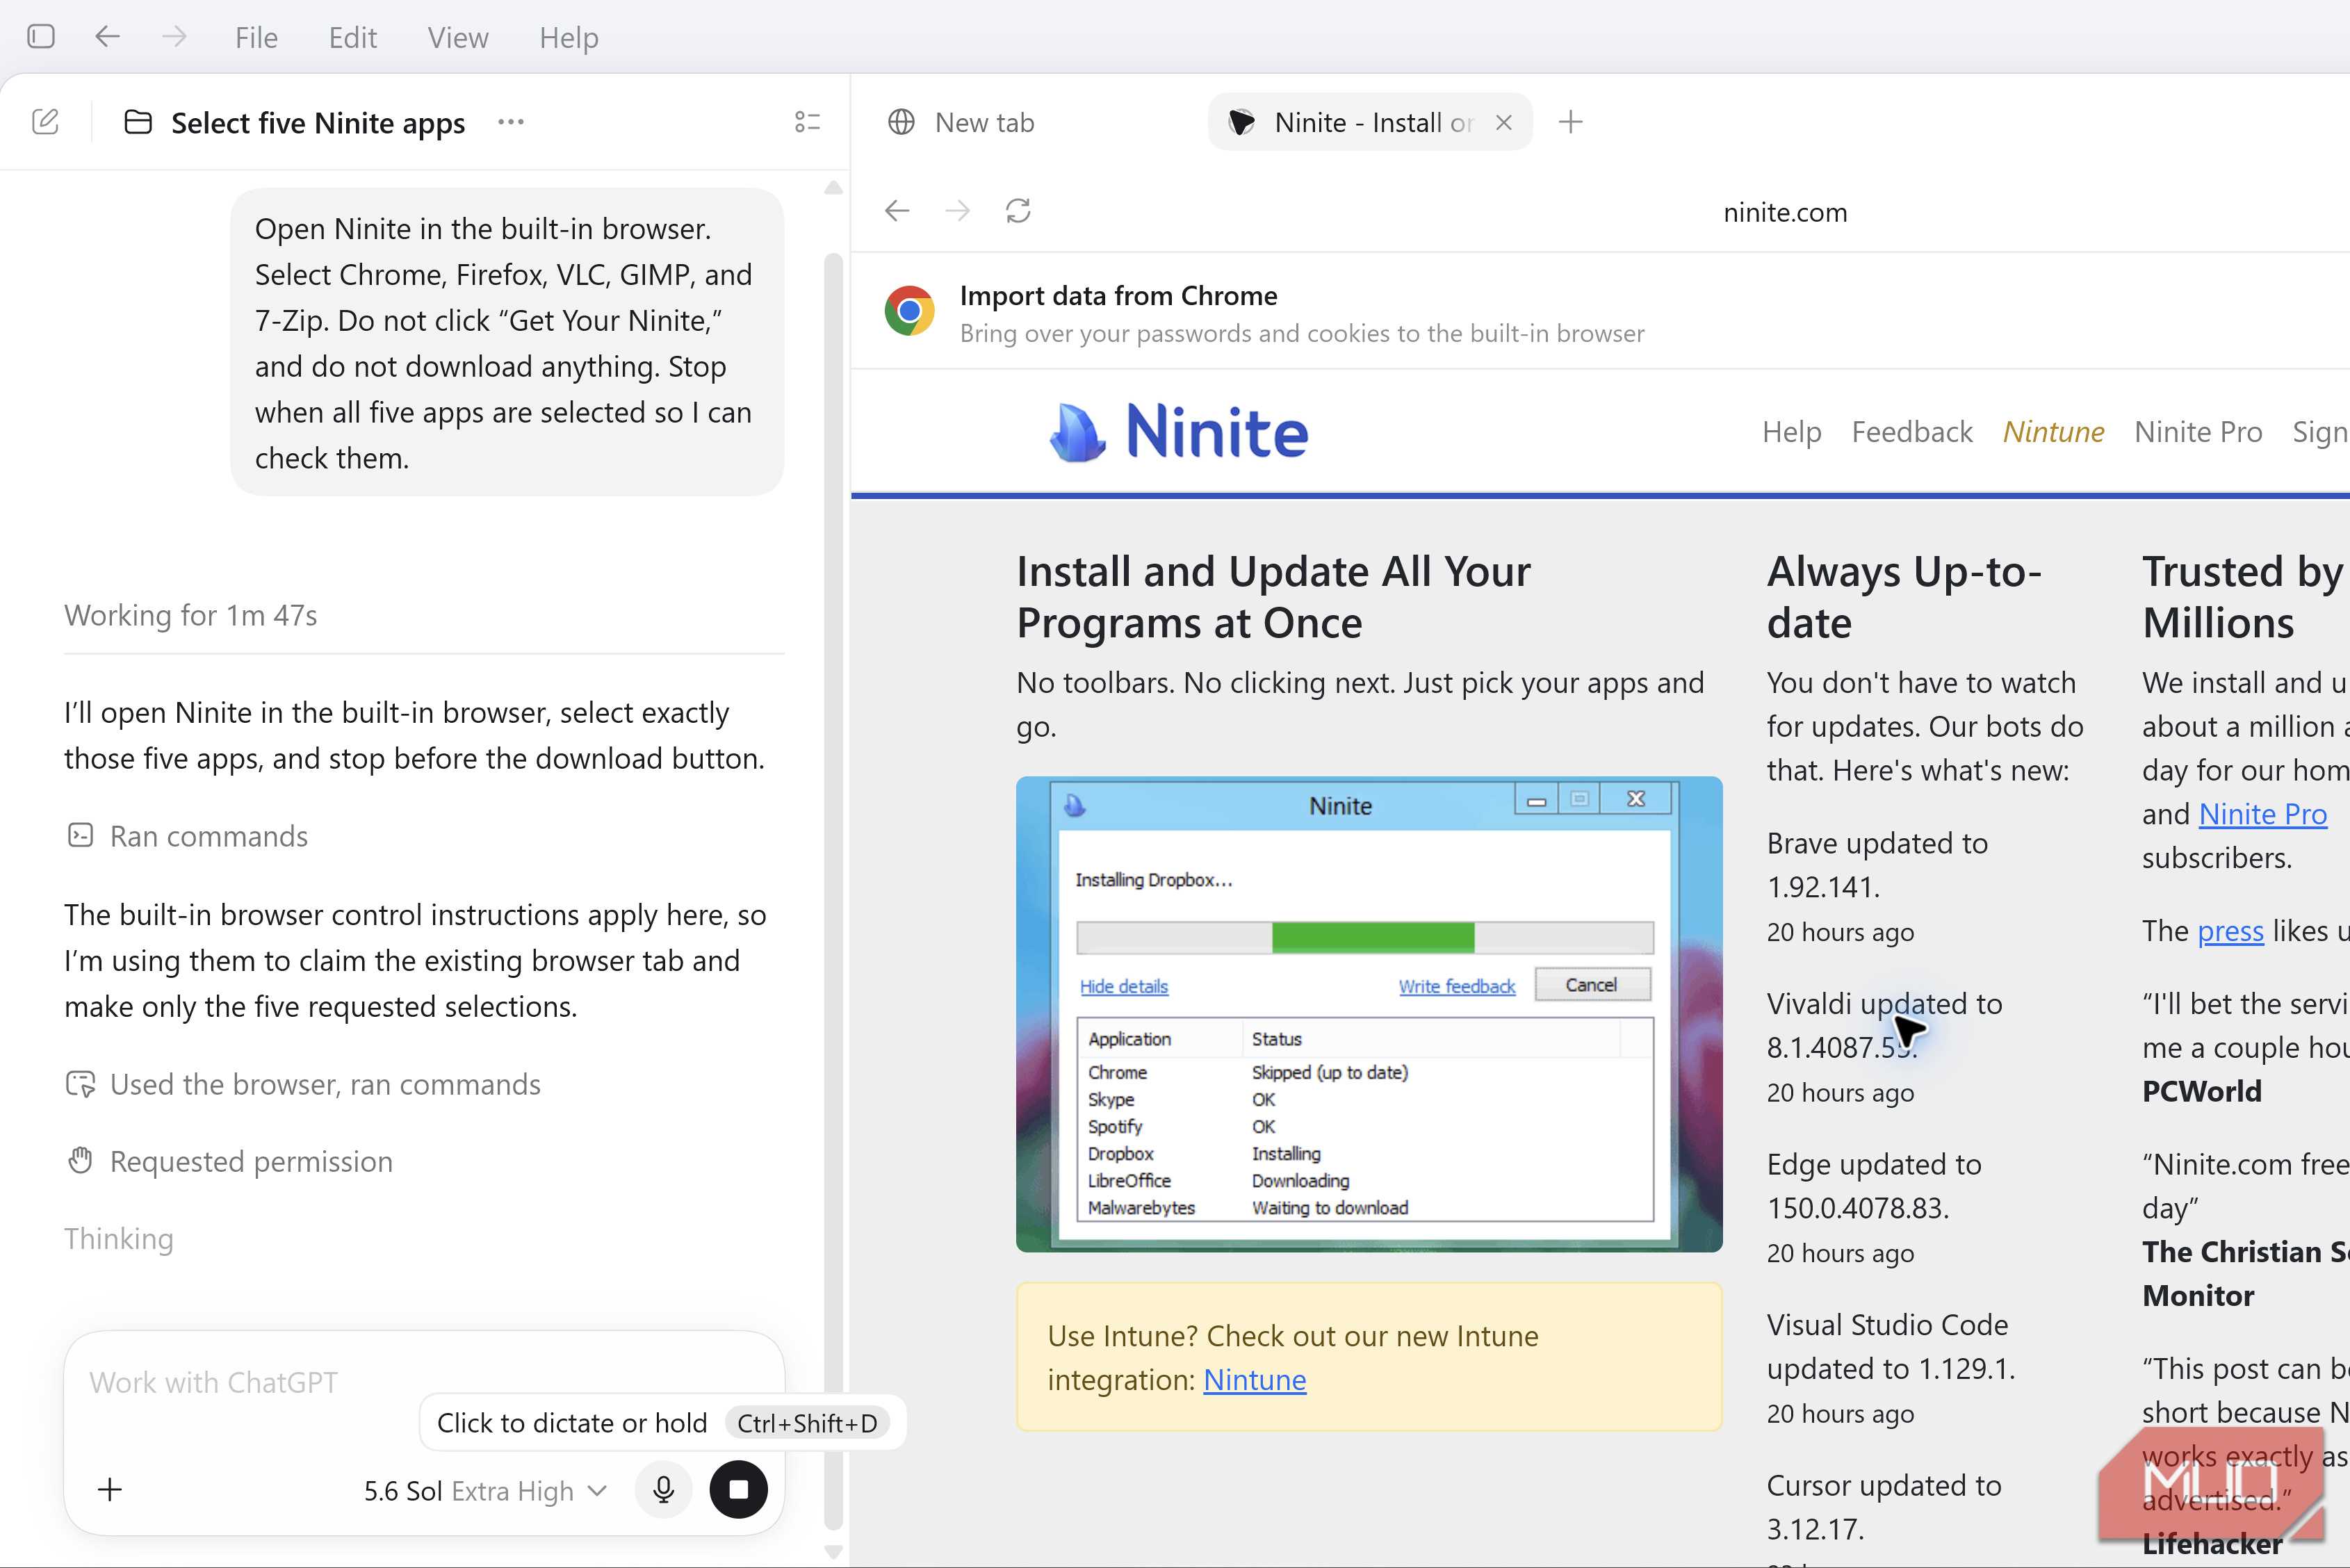The width and height of the screenshot is (2350, 1568).
Task: Click the Ninite logo on the webpage
Action: (1178, 432)
